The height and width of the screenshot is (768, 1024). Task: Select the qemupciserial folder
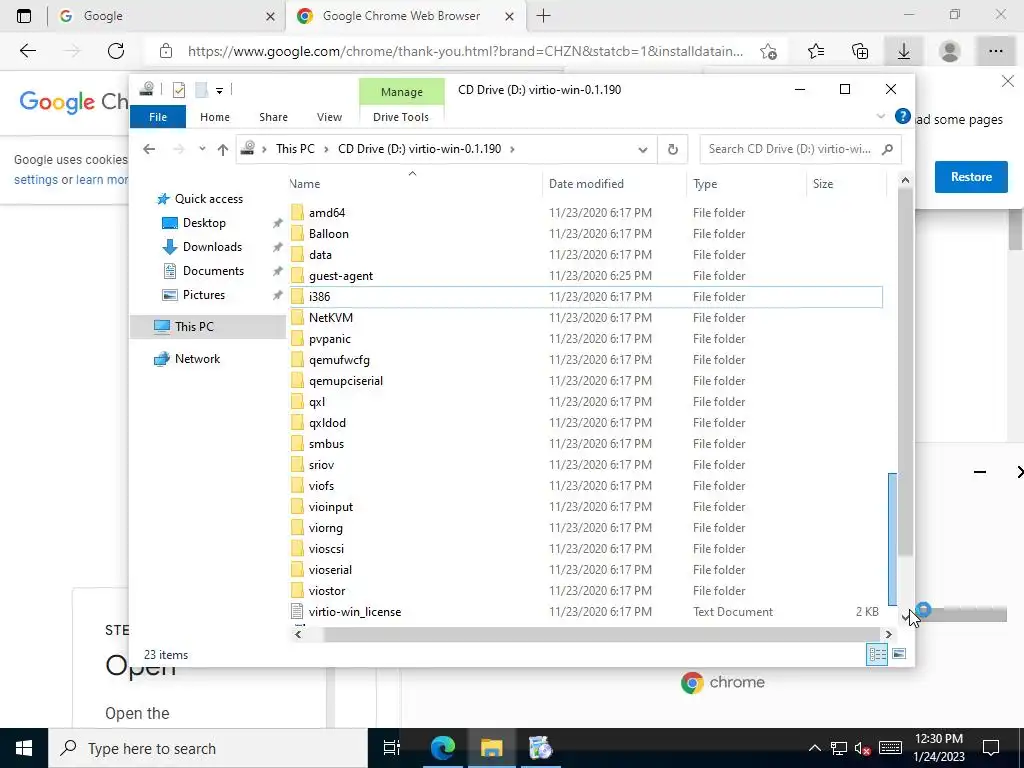click(345, 381)
